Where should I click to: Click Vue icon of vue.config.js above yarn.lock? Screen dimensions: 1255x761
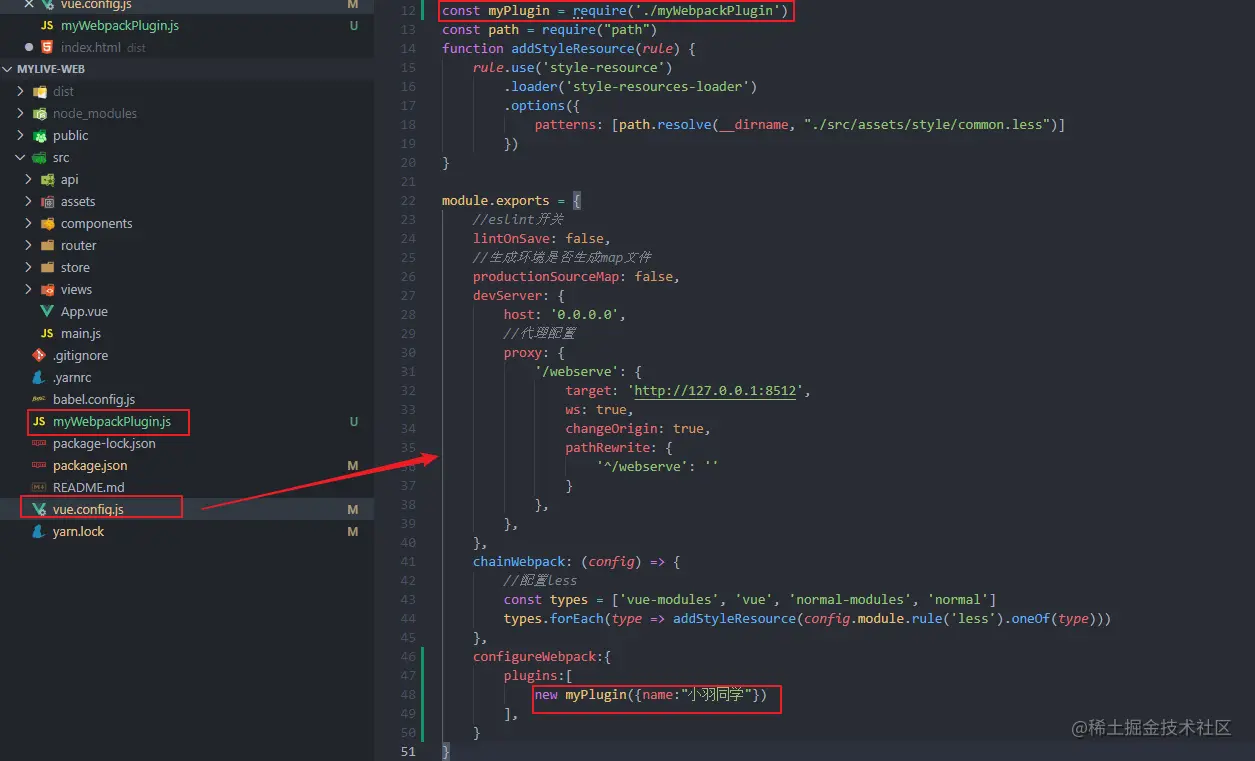pyautogui.click(x=39, y=509)
